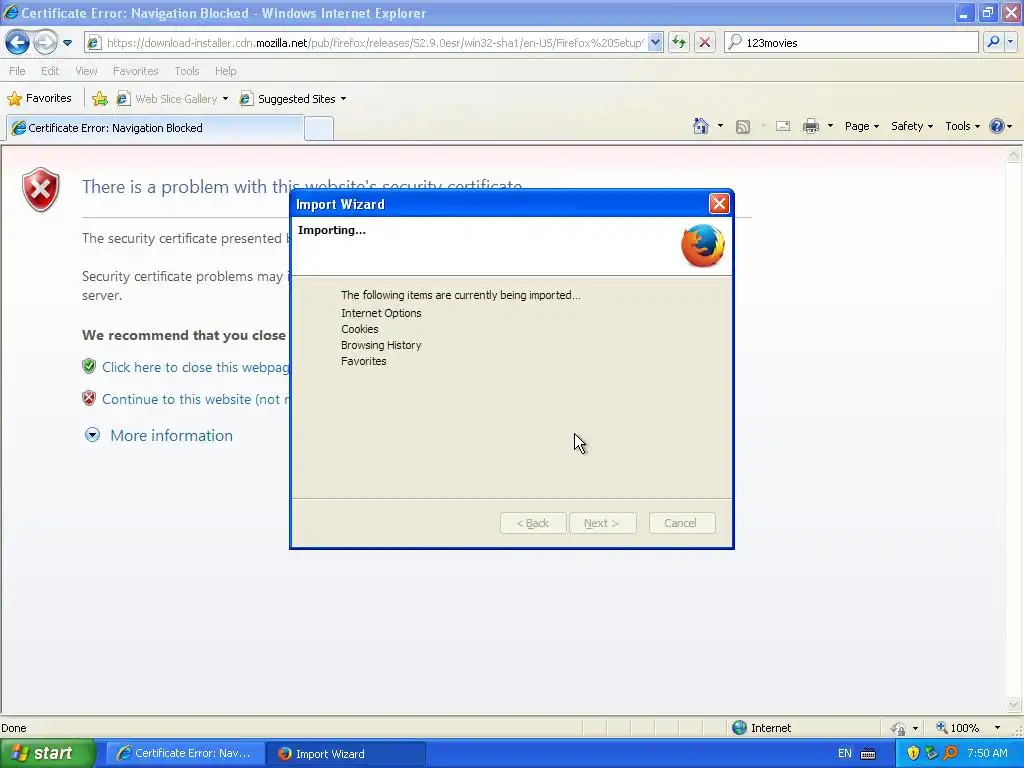Switch to Certificate Error taskbar button

click(185, 754)
